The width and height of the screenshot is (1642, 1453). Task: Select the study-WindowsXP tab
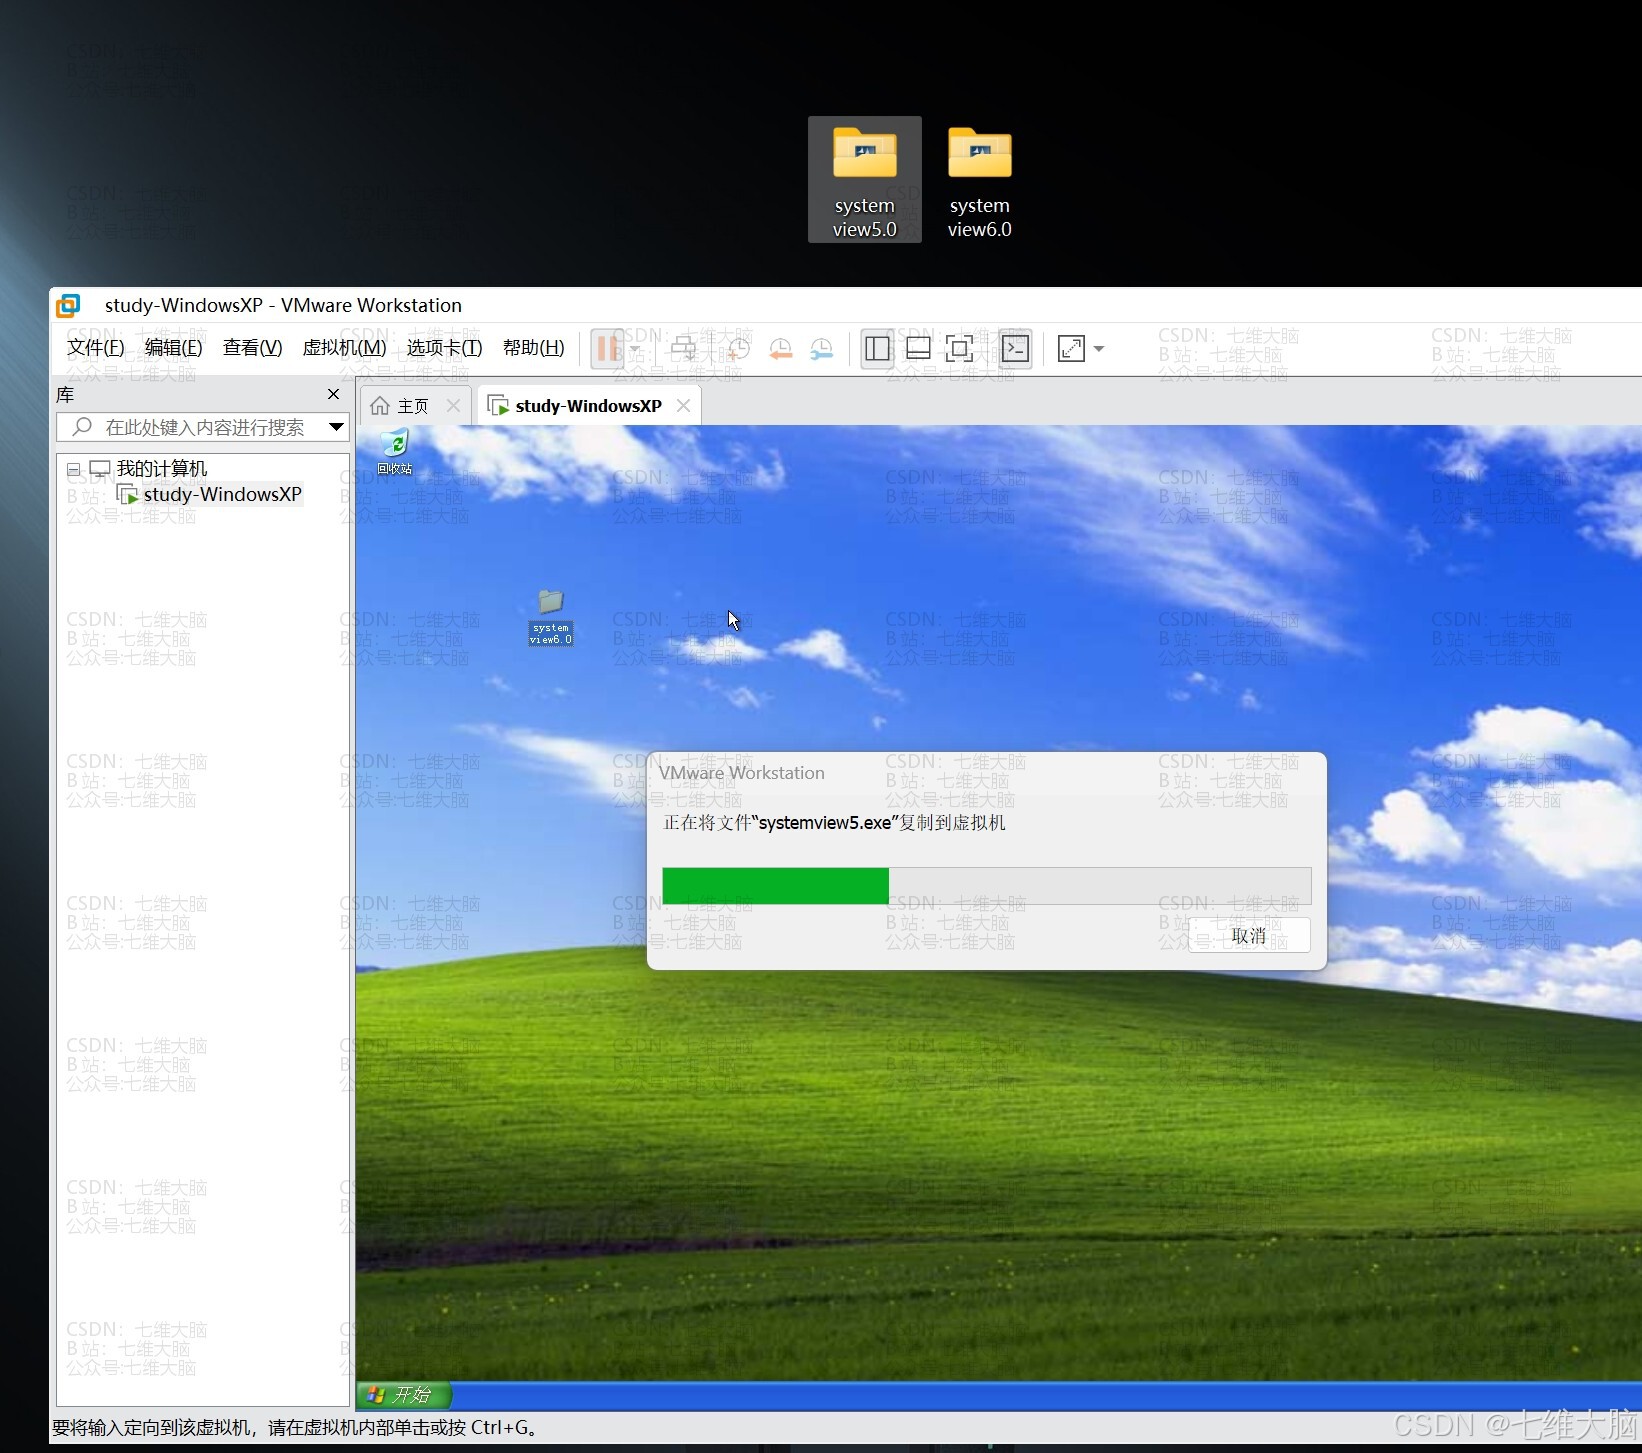coord(588,406)
